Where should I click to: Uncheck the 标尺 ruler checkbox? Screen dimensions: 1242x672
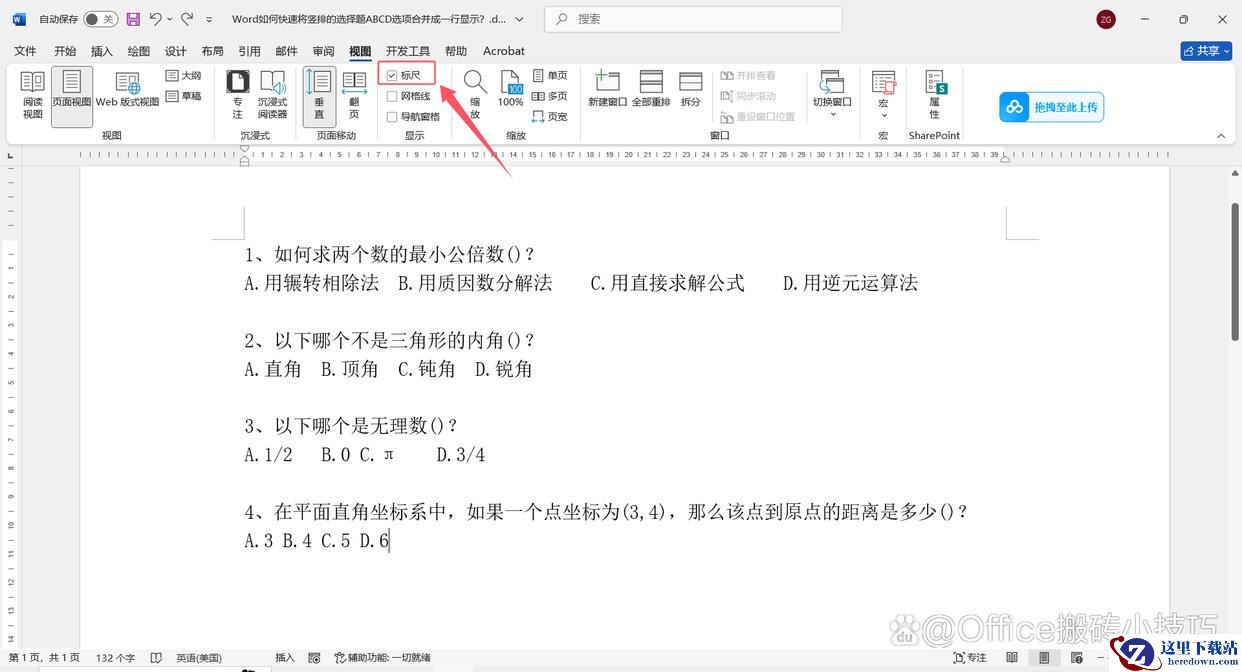click(392, 76)
